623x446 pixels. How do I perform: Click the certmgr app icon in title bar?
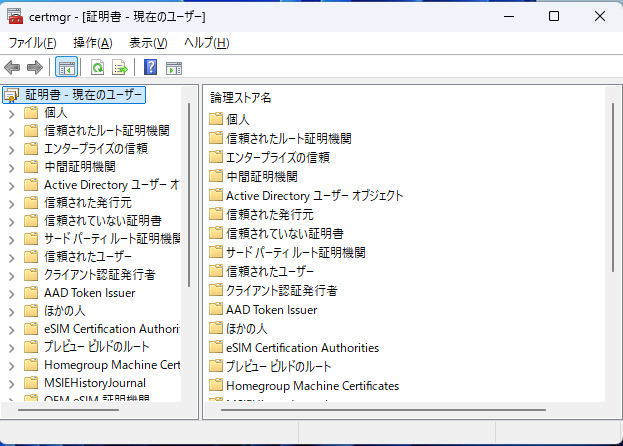point(15,16)
